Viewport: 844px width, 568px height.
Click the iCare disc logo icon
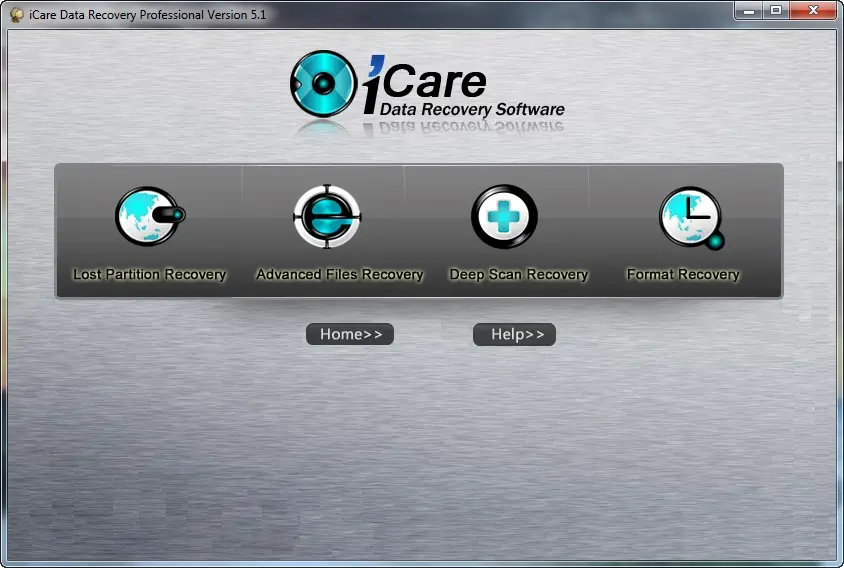pos(323,84)
